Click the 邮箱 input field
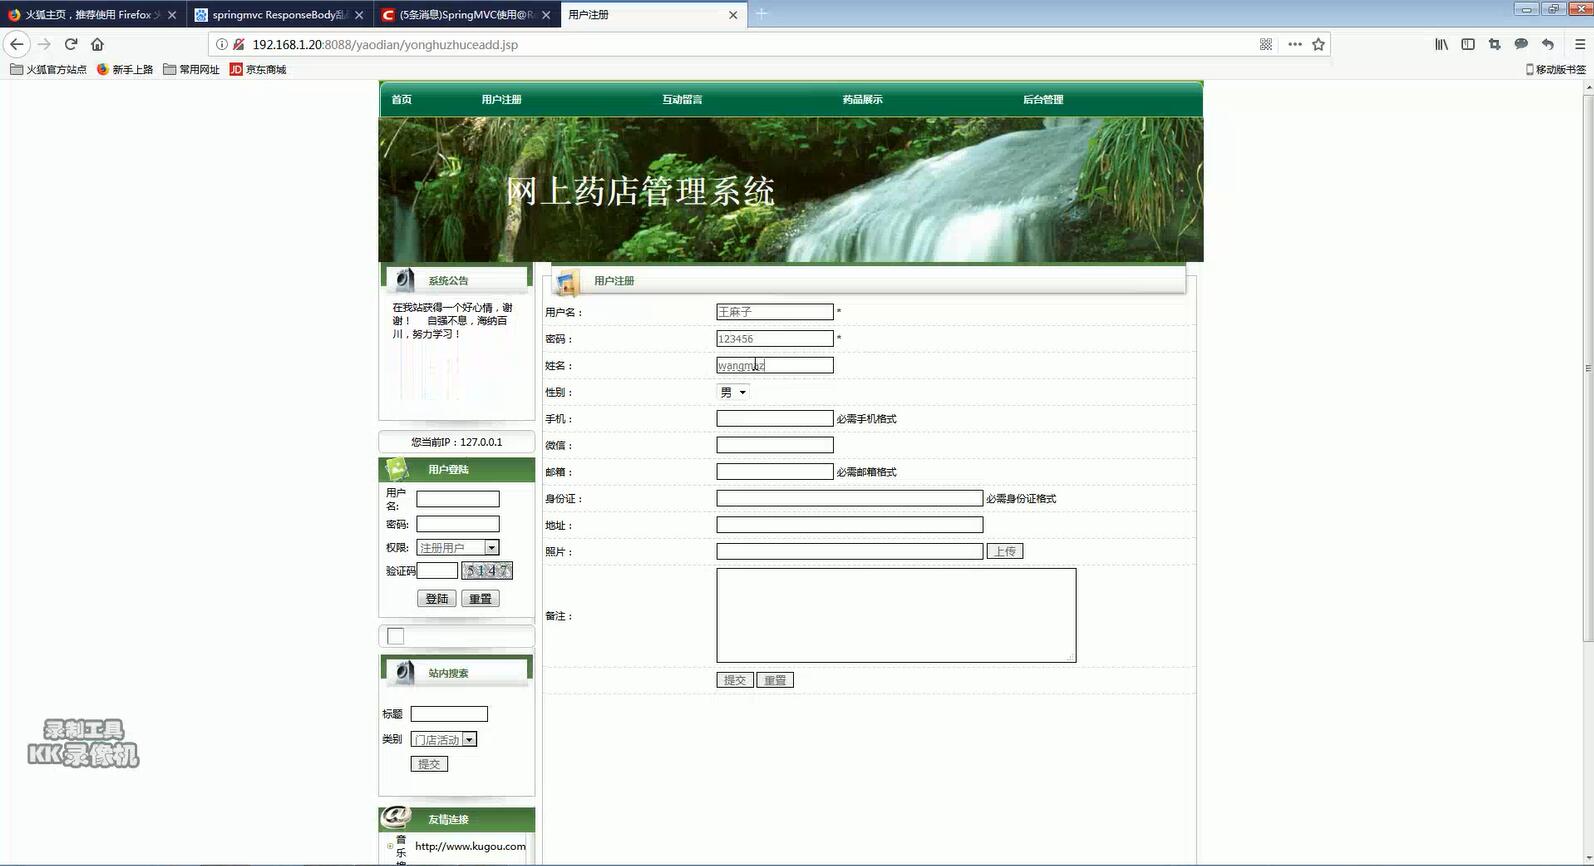The height and width of the screenshot is (866, 1594). pyautogui.click(x=775, y=471)
